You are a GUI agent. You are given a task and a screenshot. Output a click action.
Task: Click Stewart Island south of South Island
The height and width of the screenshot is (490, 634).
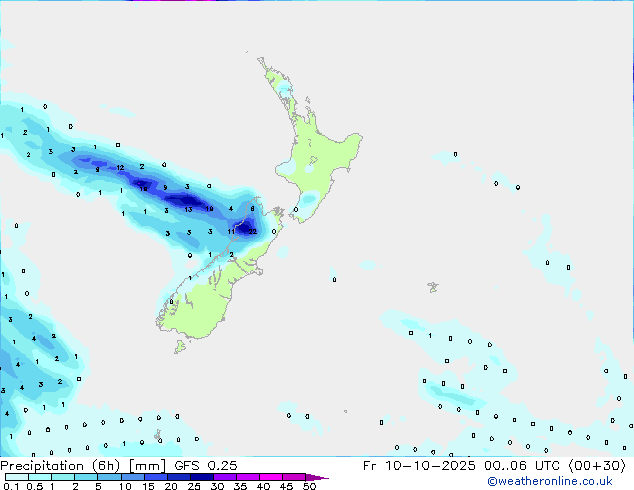pos(180,346)
